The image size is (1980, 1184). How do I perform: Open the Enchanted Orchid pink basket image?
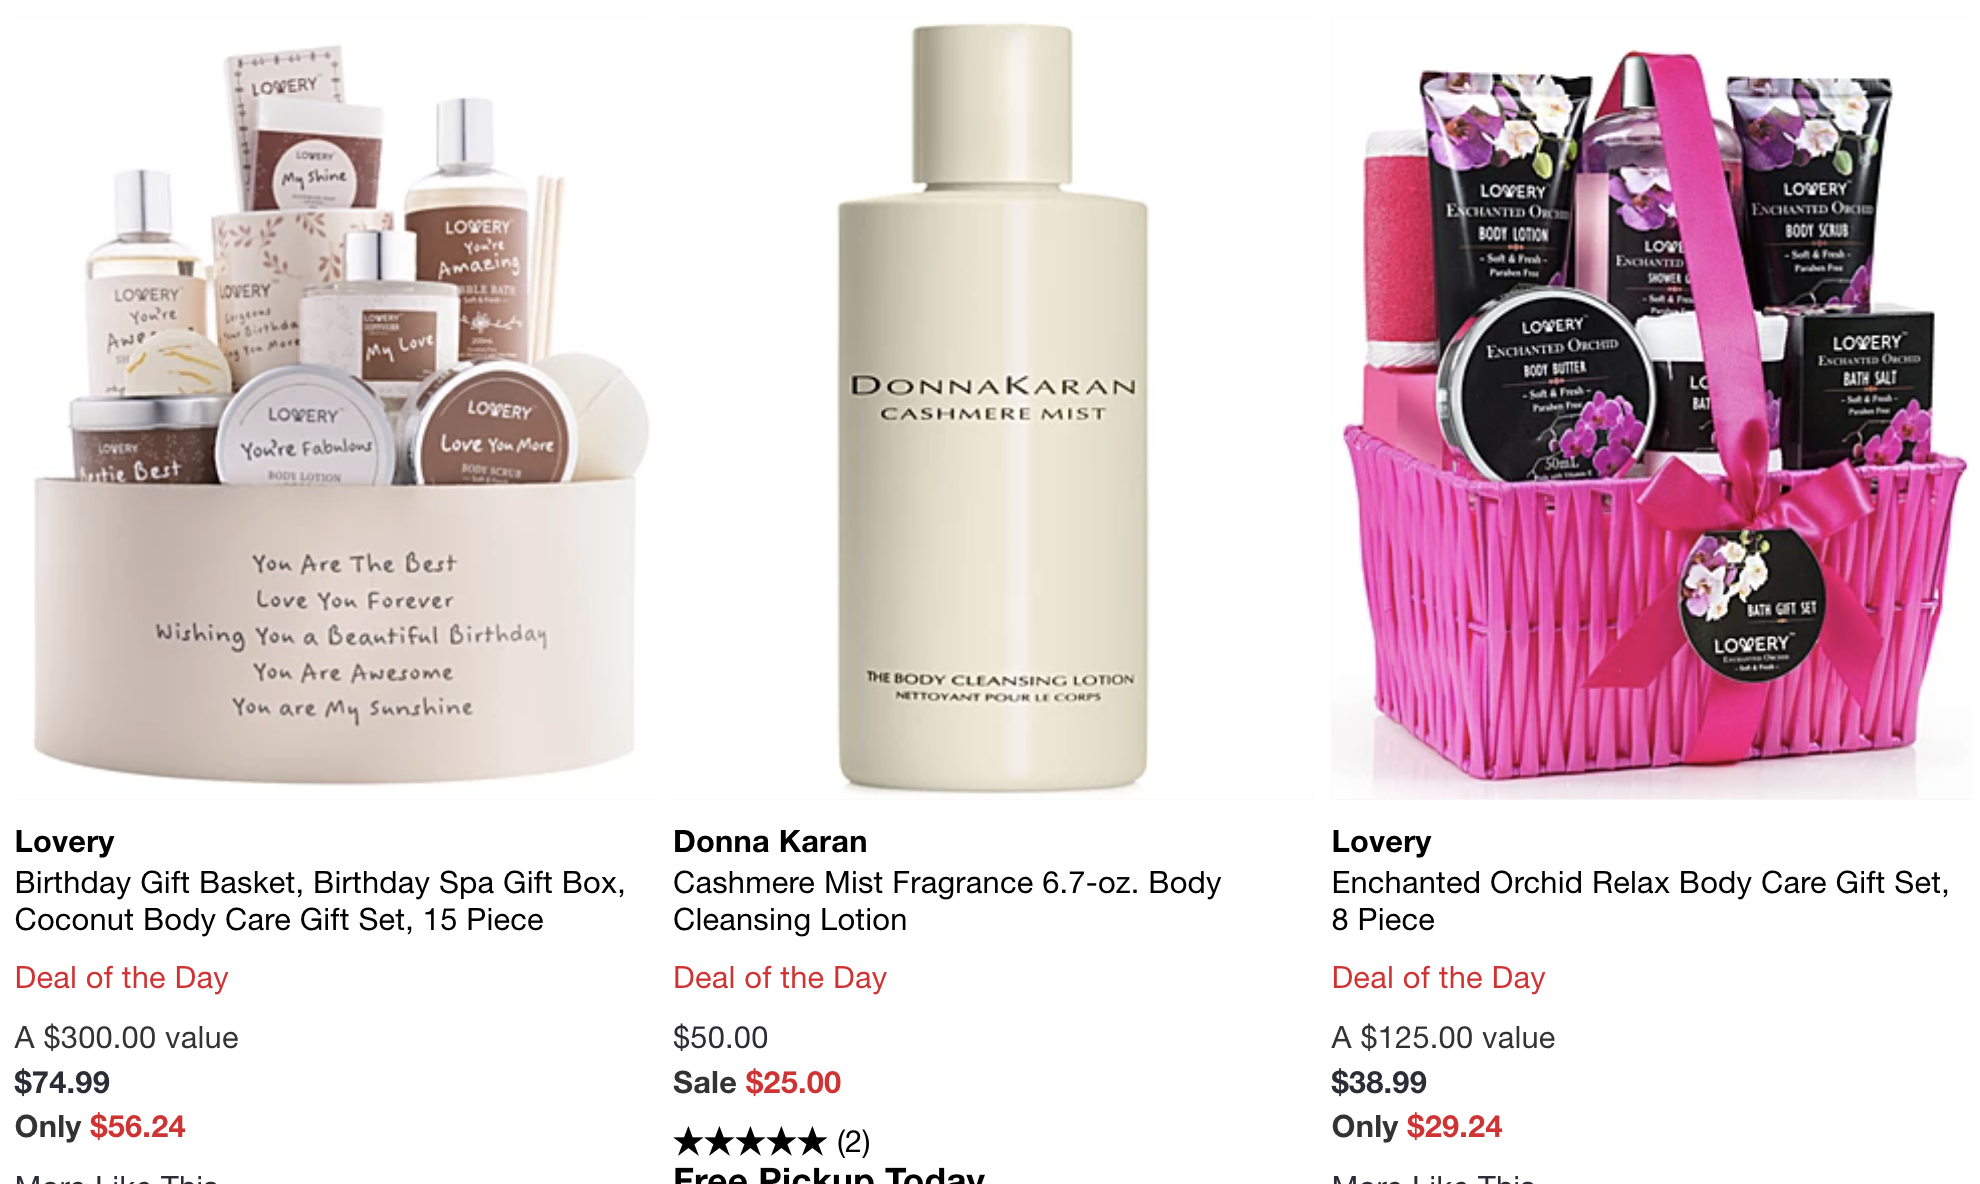pos(1651,400)
